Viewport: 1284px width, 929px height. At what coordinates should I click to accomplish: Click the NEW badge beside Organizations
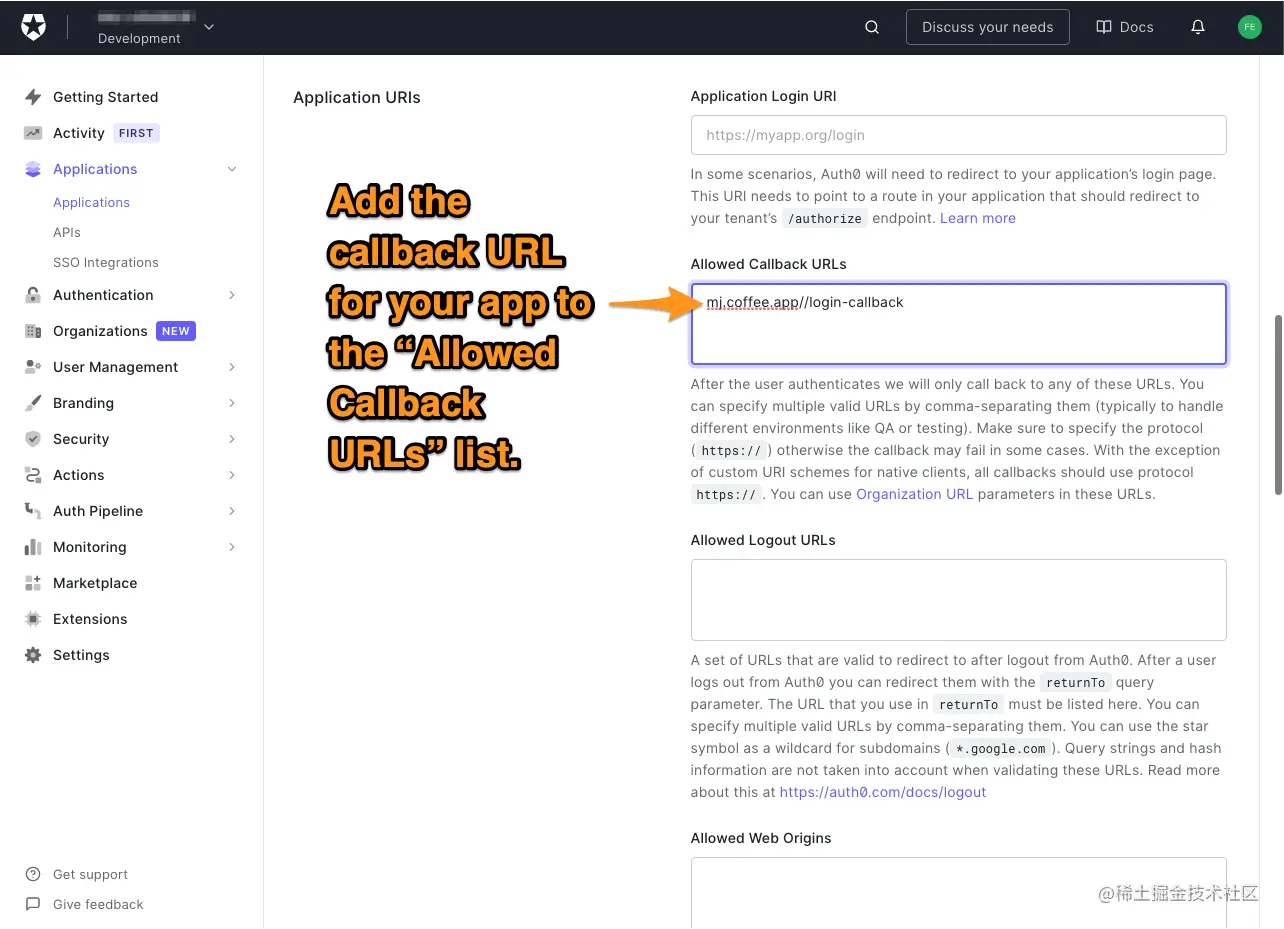point(176,331)
